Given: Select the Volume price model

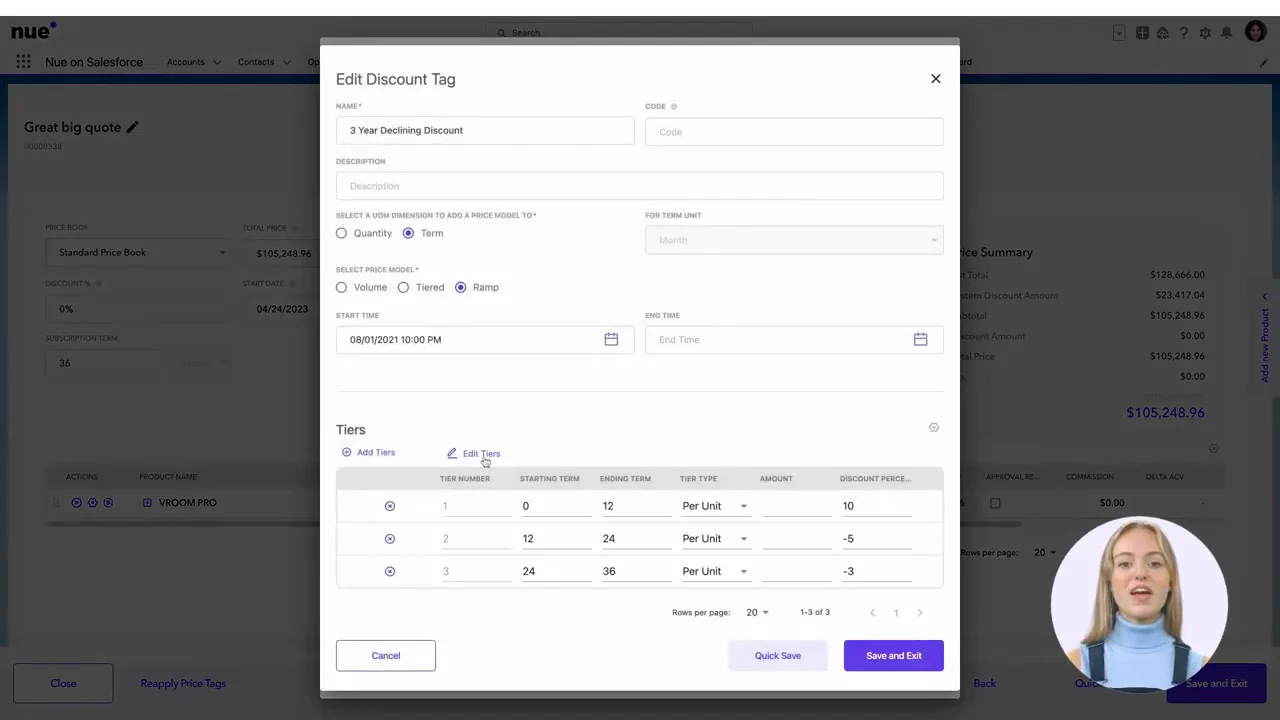Looking at the screenshot, I should 342,288.
